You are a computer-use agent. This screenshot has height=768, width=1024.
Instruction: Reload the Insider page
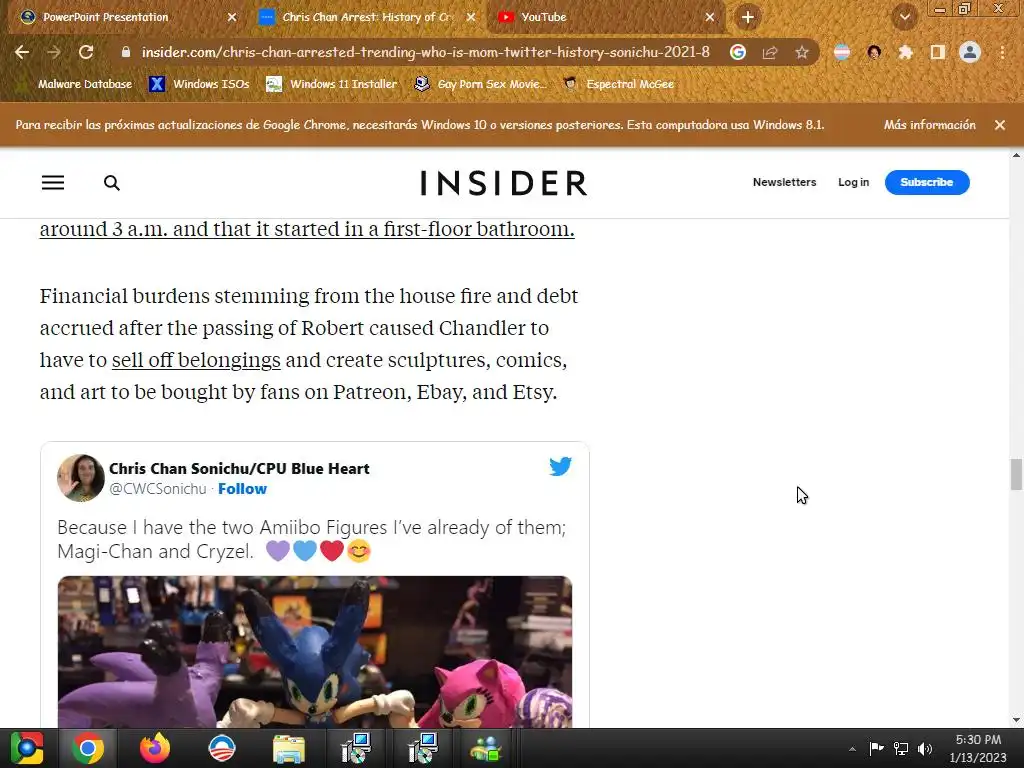(x=86, y=52)
